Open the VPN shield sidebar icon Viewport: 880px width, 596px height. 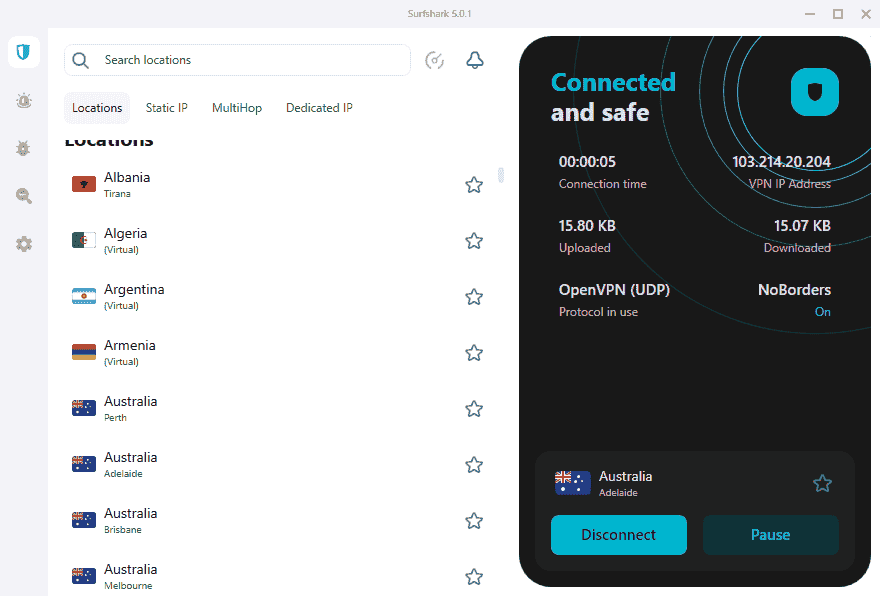[24, 52]
